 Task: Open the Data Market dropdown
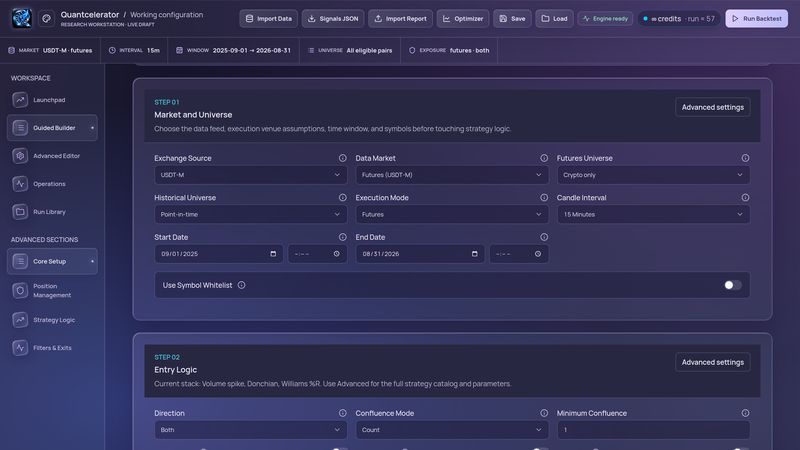452,175
